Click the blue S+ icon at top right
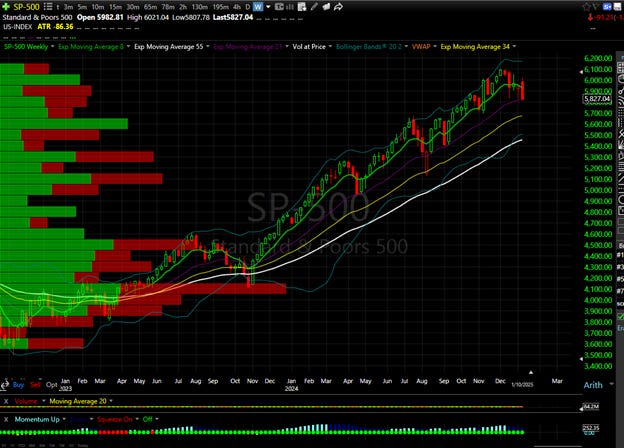The width and height of the screenshot is (624, 448). [x=607, y=7]
